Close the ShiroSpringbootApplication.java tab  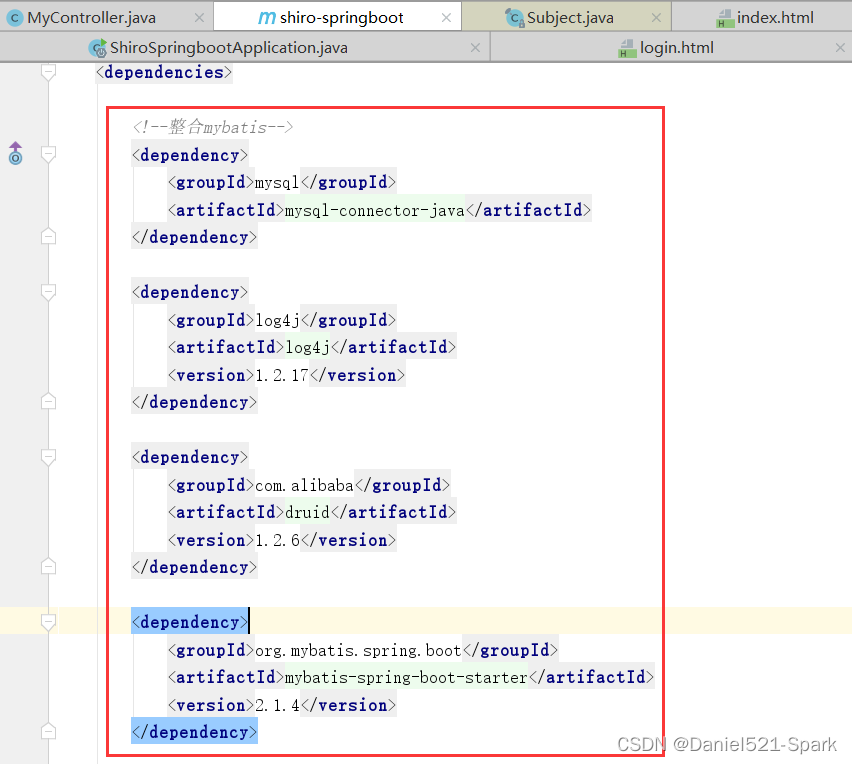click(x=475, y=48)
